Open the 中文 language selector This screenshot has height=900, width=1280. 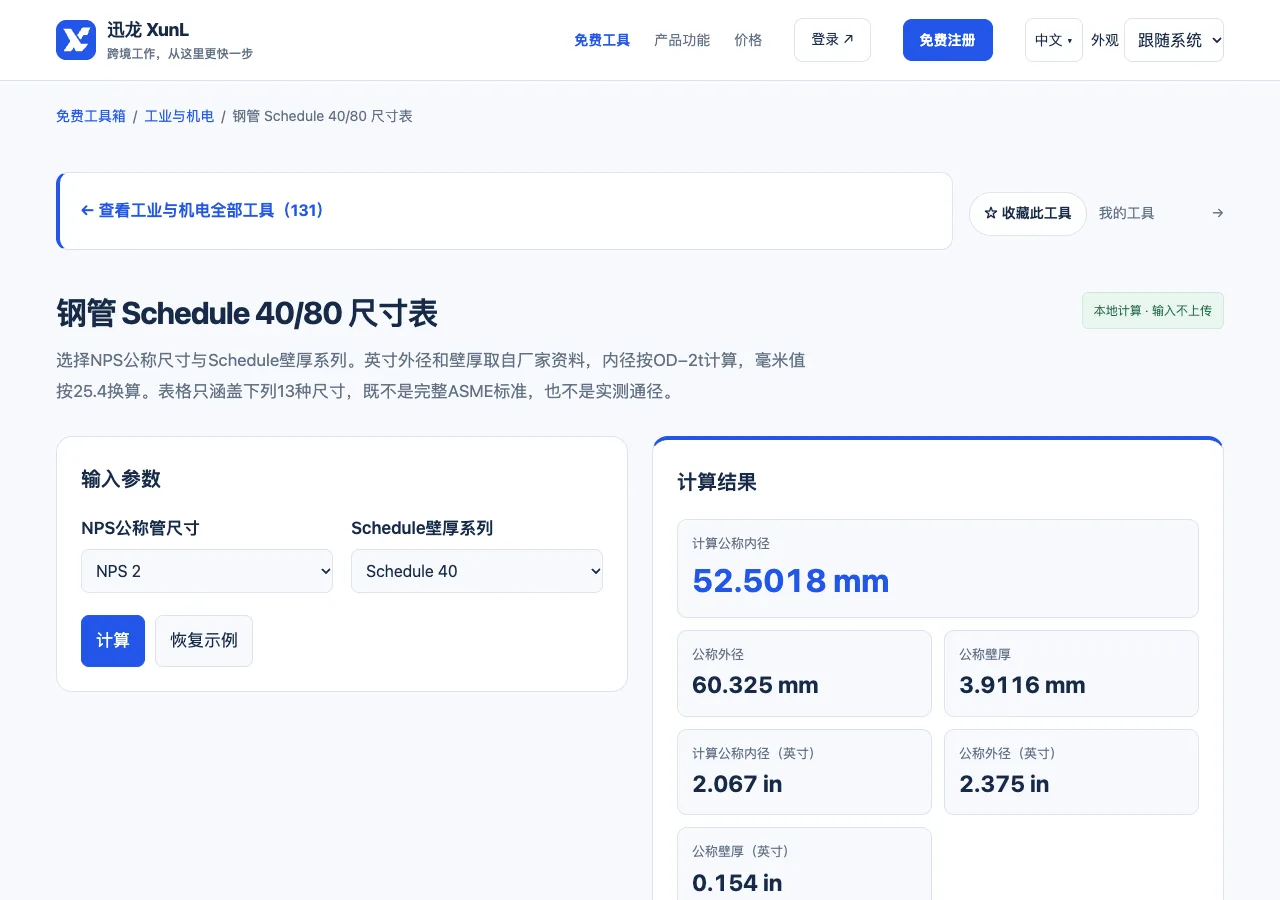[x=1054, y=40]
